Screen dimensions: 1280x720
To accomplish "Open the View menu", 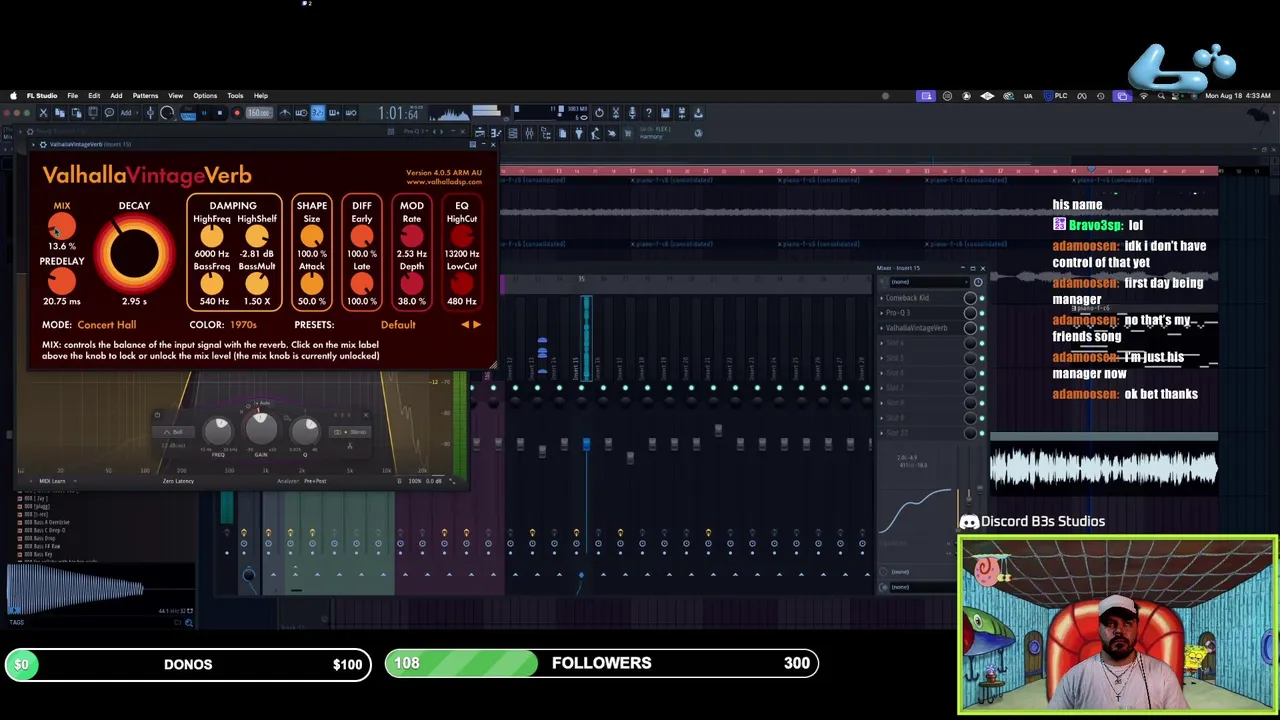I will 175,96.
